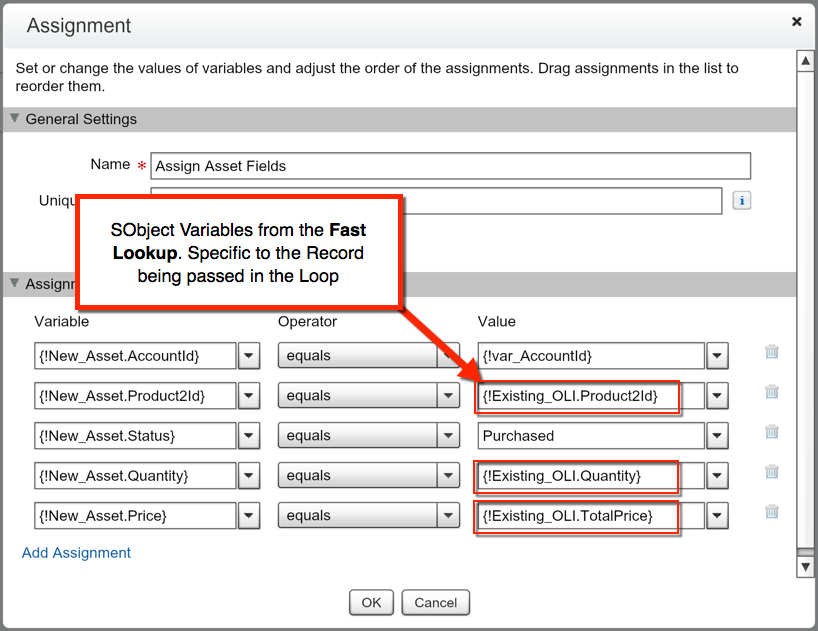Close the Assignment dialog with X
The width and height of the screenshot is (818, 631).
pos(796,21)
